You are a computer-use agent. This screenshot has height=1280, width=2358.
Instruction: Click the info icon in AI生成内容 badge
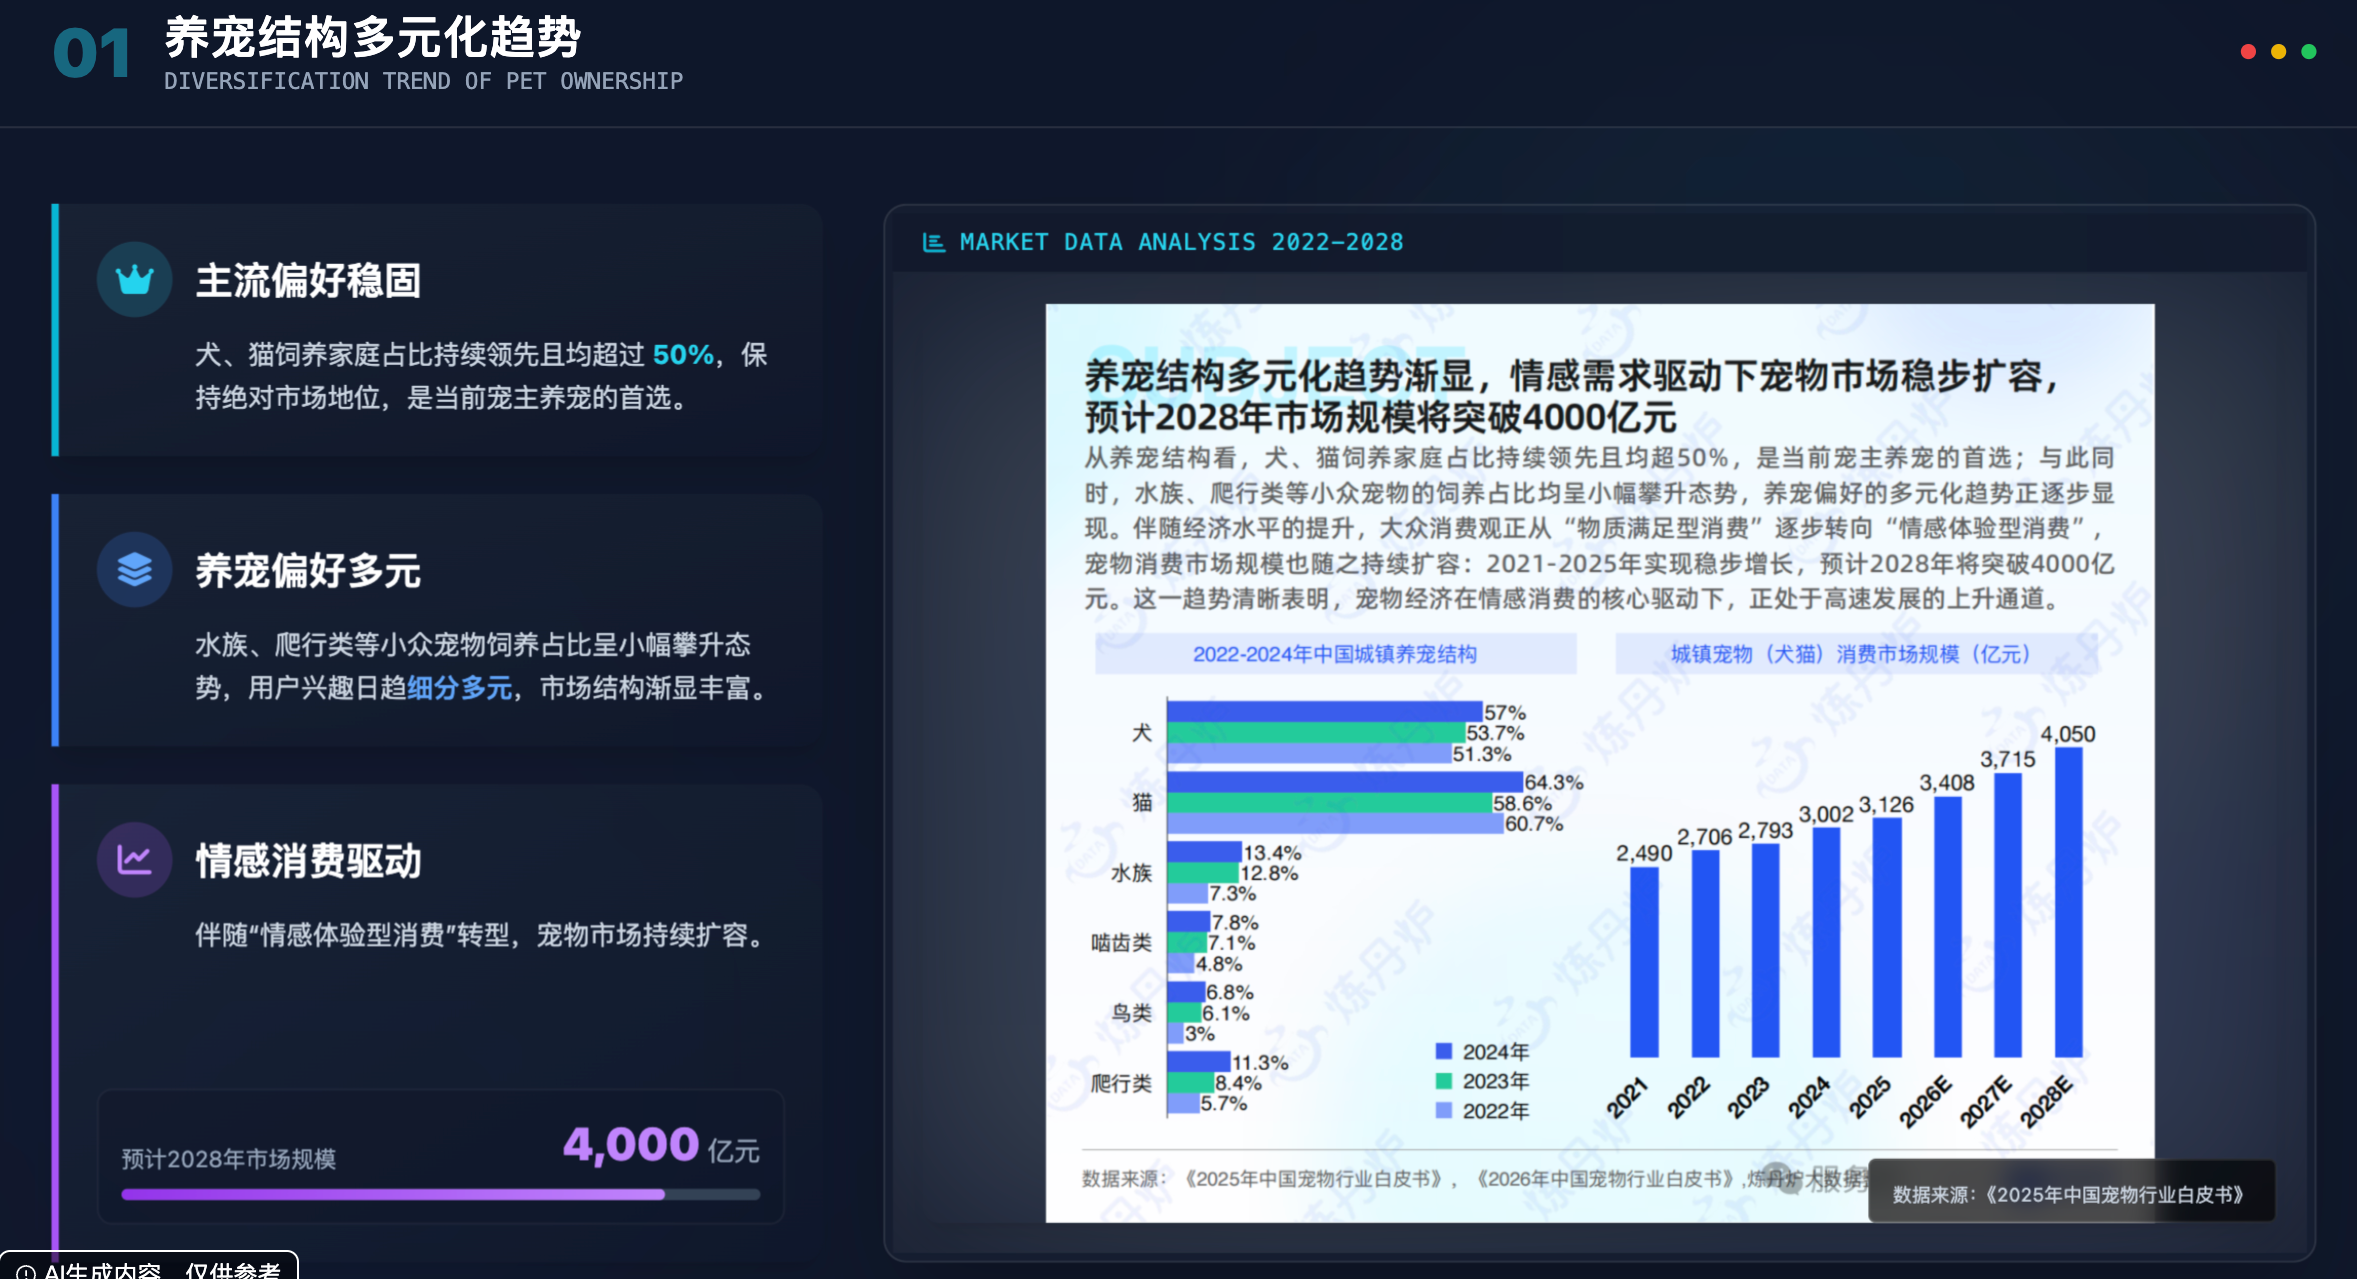pos(26,1272)
